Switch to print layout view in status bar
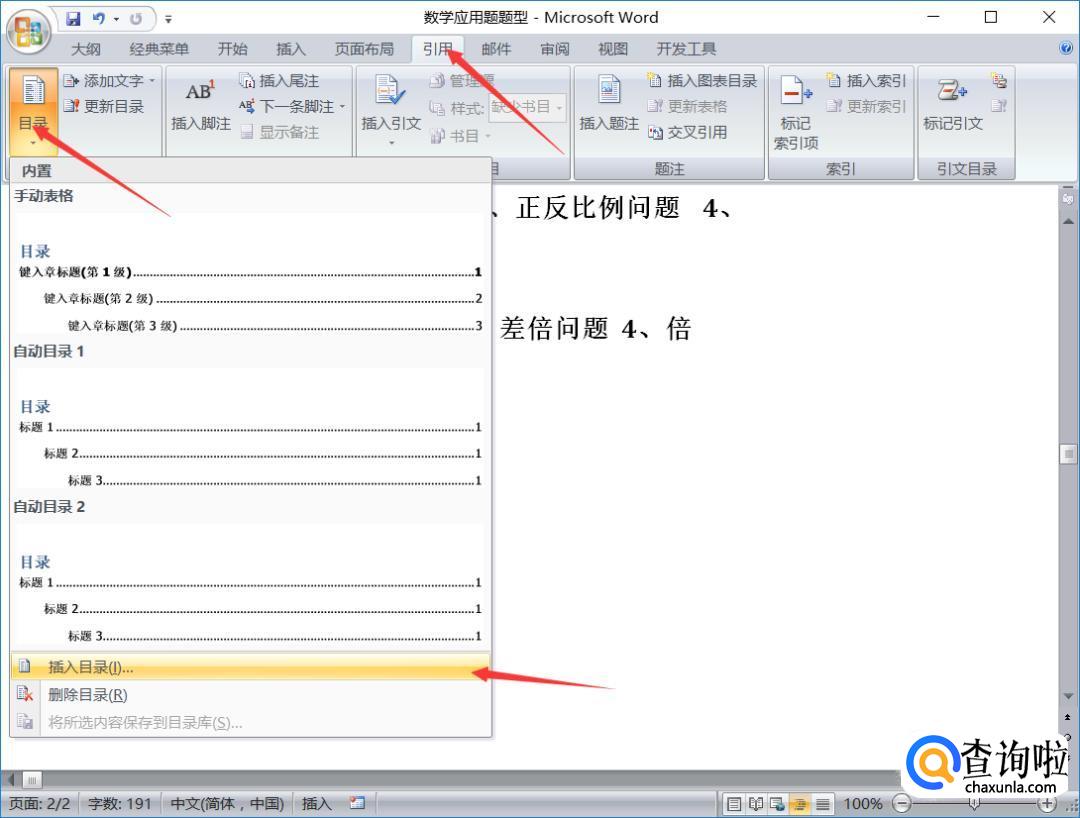Viewport: 1080px width, 818px height. tap(735, 804)
